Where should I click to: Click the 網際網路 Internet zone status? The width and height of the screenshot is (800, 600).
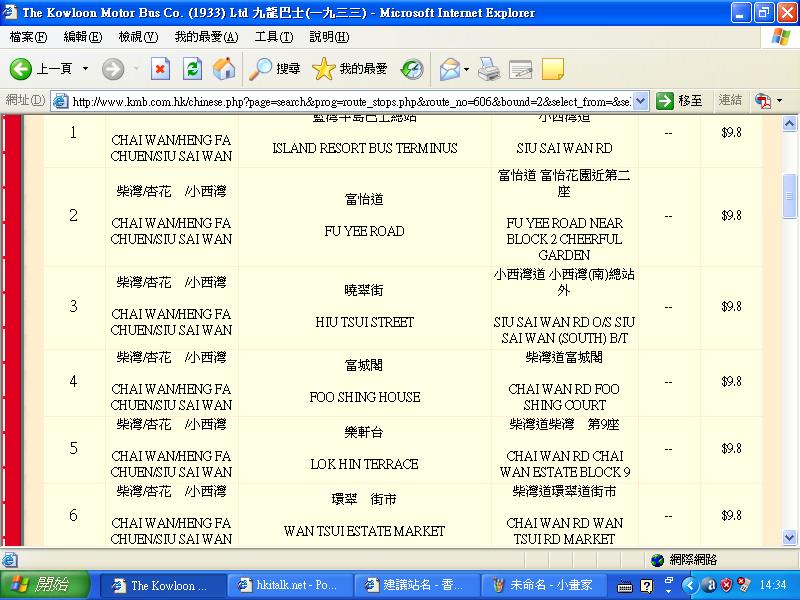click(684, 560)
